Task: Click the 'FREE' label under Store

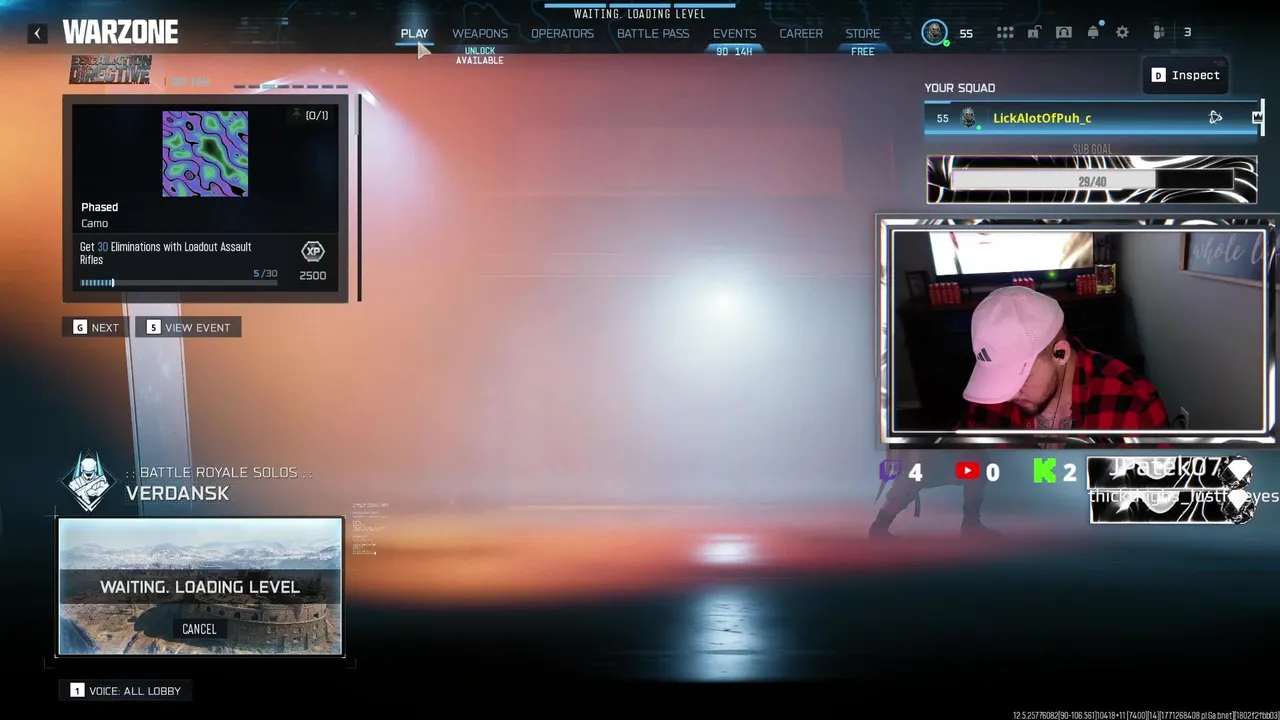Action: point(862,51)
